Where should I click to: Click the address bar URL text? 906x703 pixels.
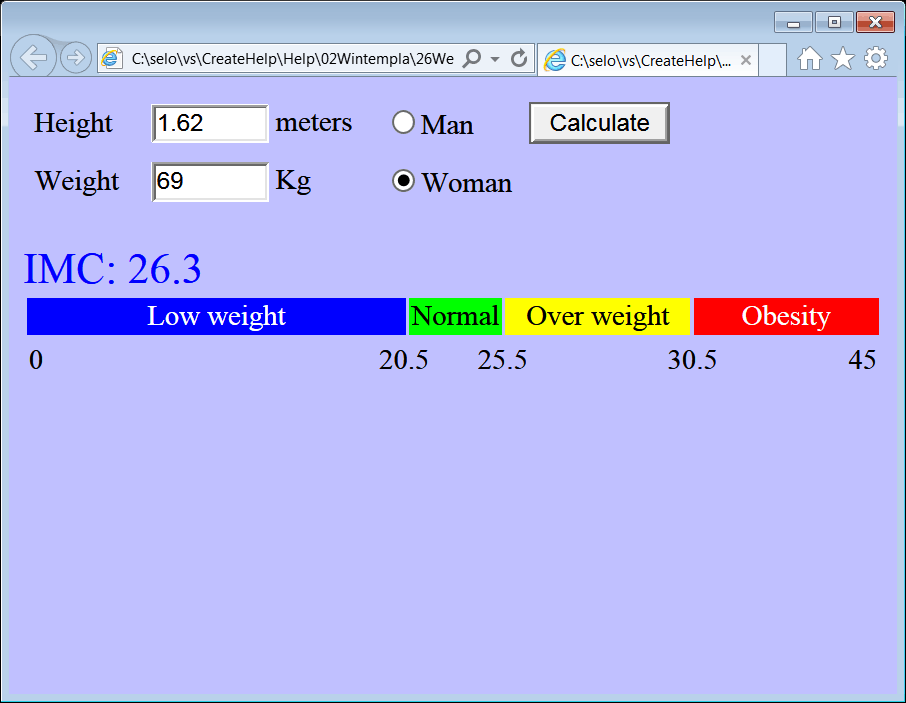292,59
